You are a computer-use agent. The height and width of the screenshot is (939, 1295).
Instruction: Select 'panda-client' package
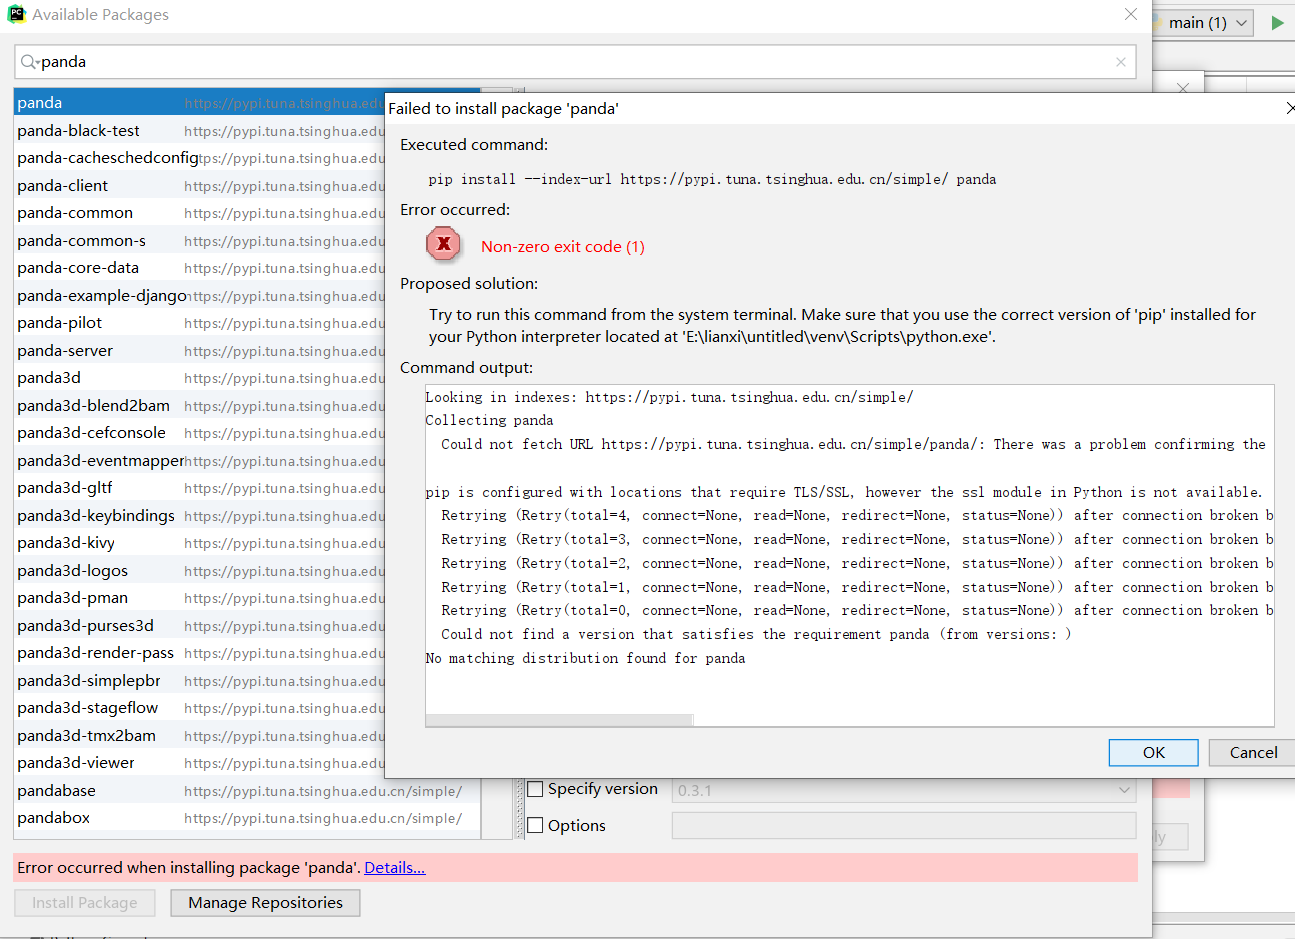point(199,186)
